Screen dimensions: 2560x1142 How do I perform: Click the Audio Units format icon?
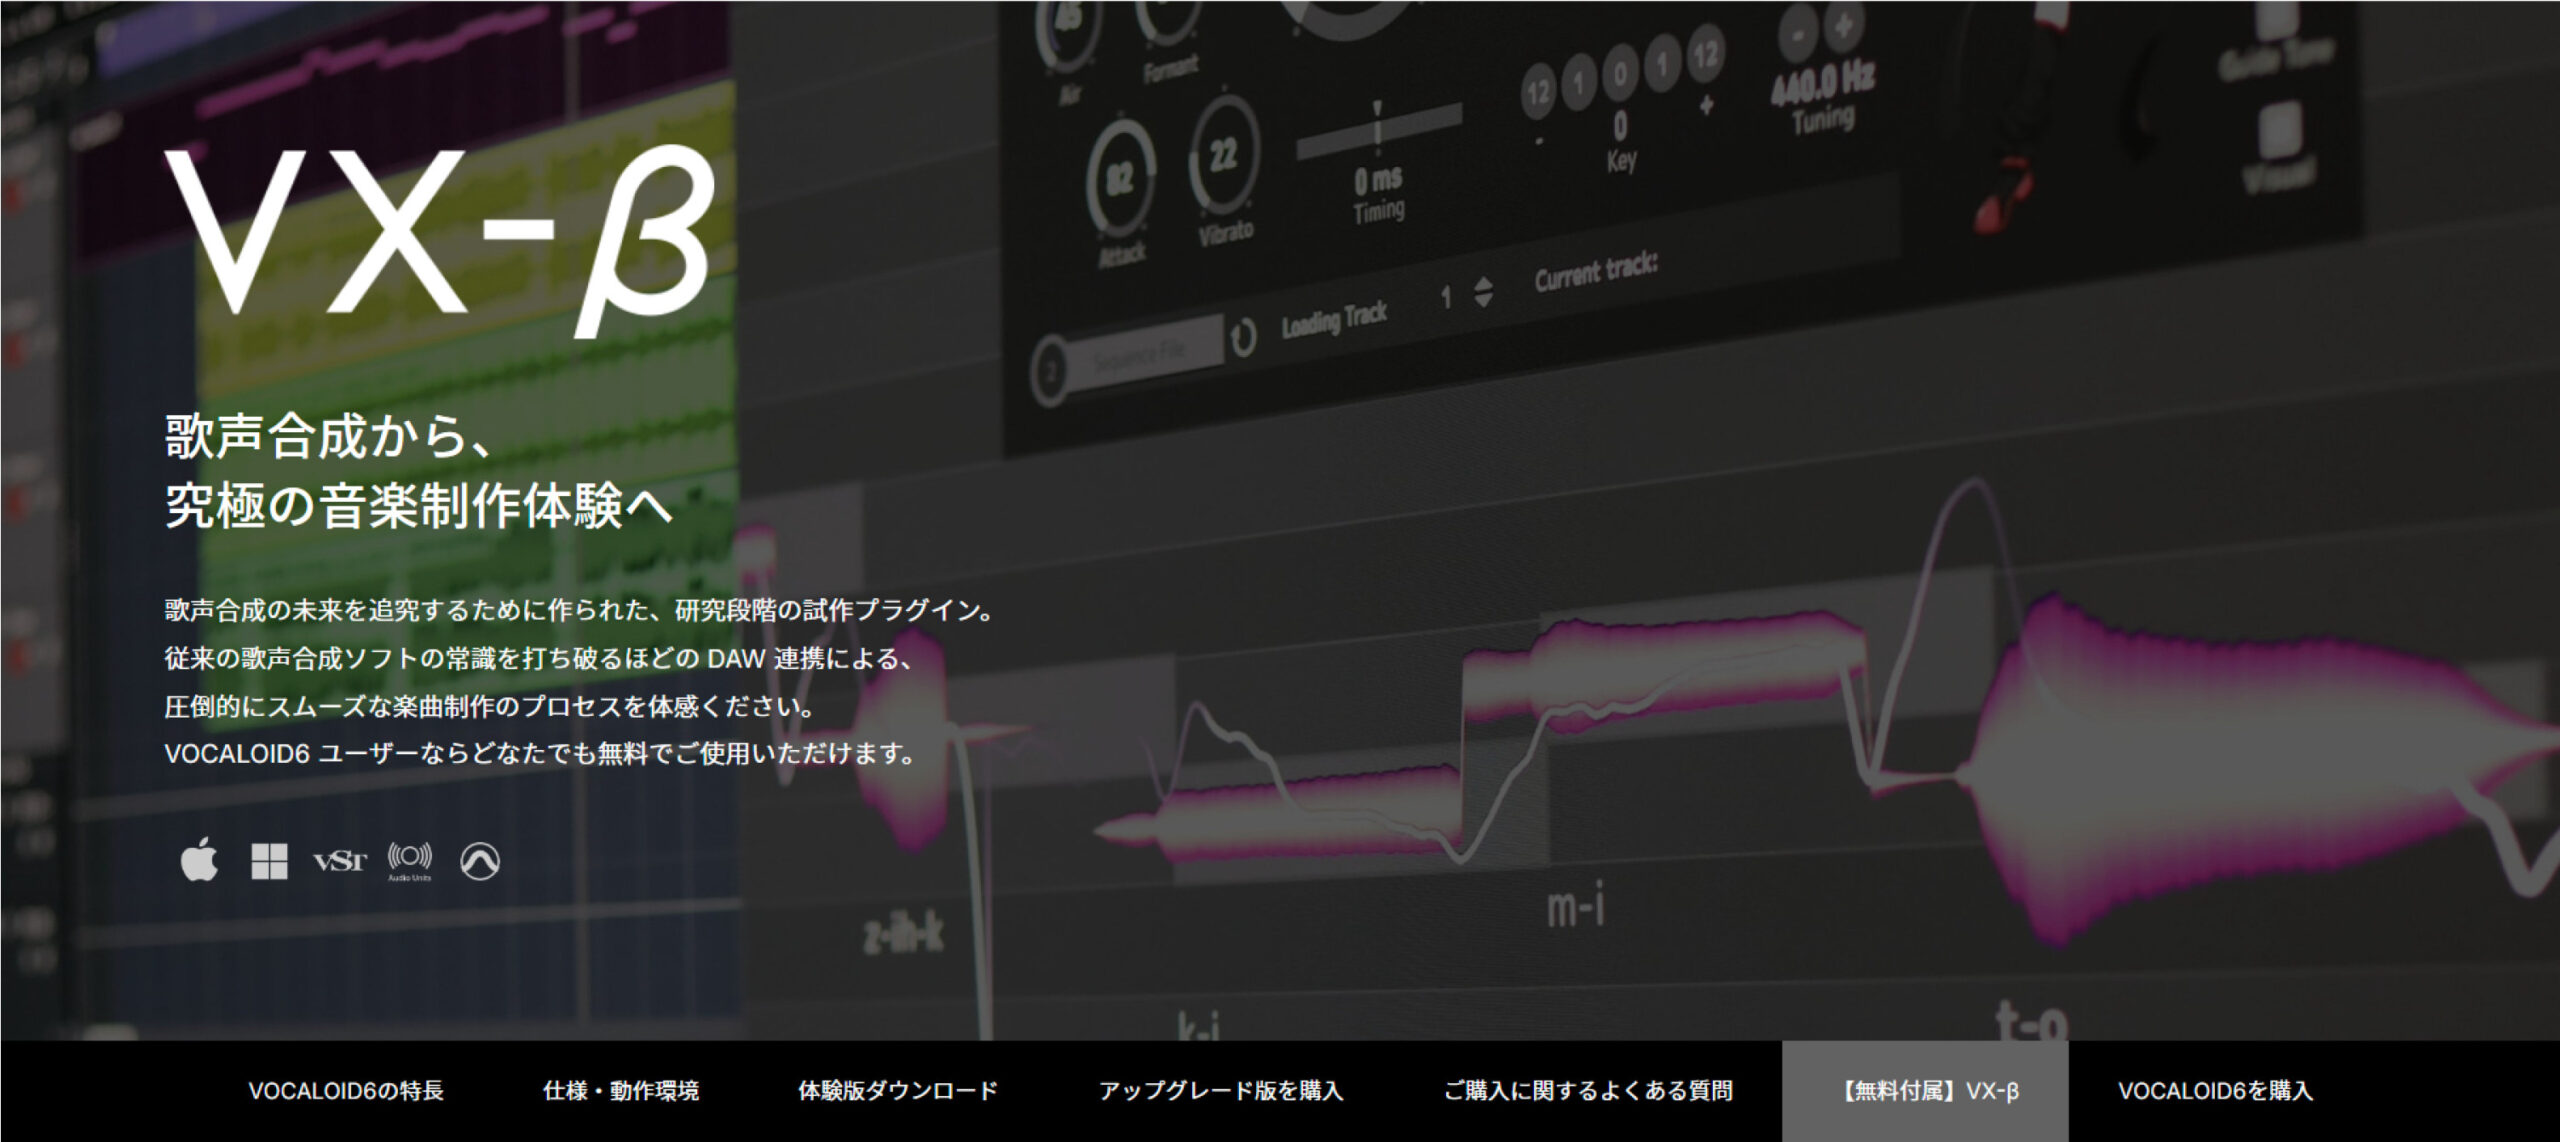pyautogui.click(x=410, y=861)
